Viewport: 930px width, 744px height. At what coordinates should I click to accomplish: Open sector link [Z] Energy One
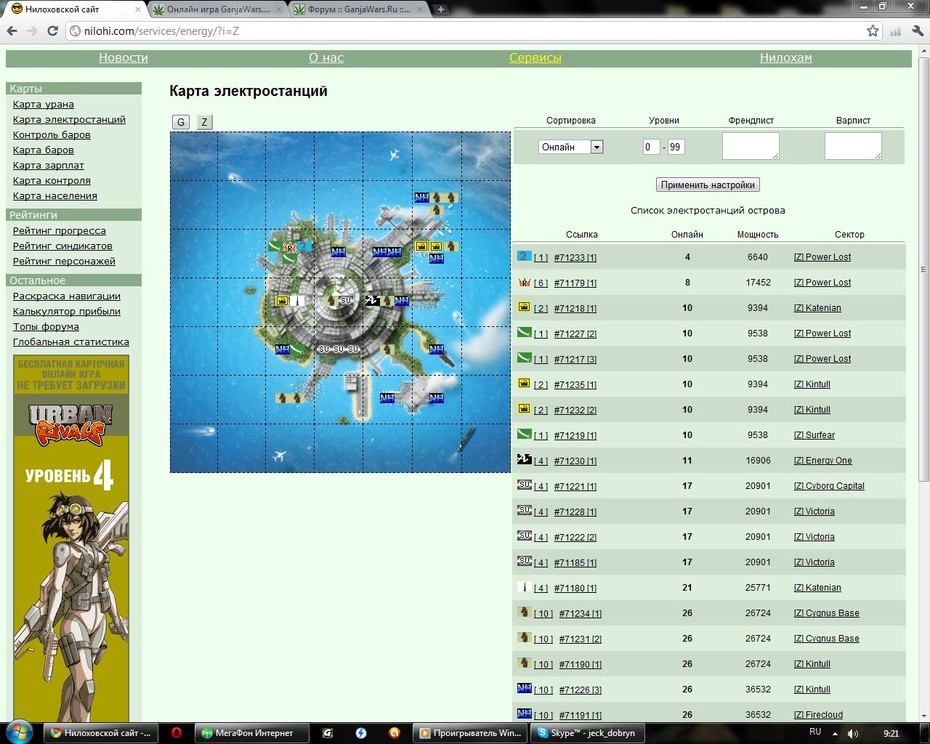click(x=823, y=460)
